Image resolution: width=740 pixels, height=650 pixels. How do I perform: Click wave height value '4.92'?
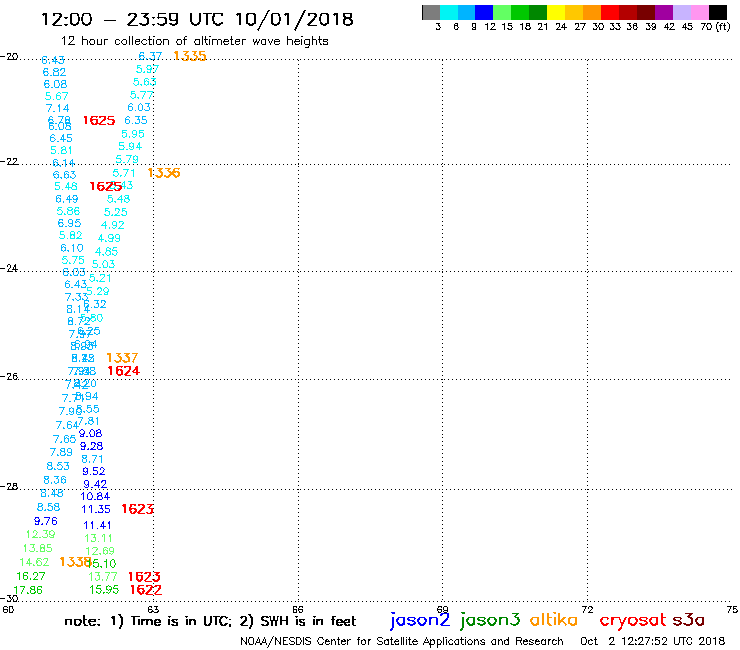113,225
